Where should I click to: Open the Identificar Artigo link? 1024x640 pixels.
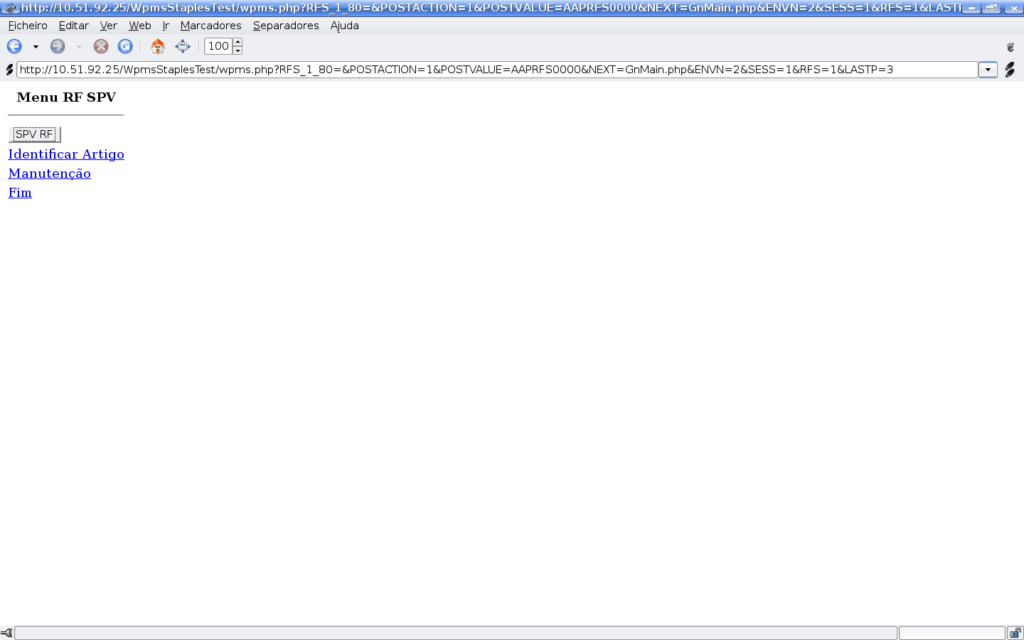[x=66, y=154]
